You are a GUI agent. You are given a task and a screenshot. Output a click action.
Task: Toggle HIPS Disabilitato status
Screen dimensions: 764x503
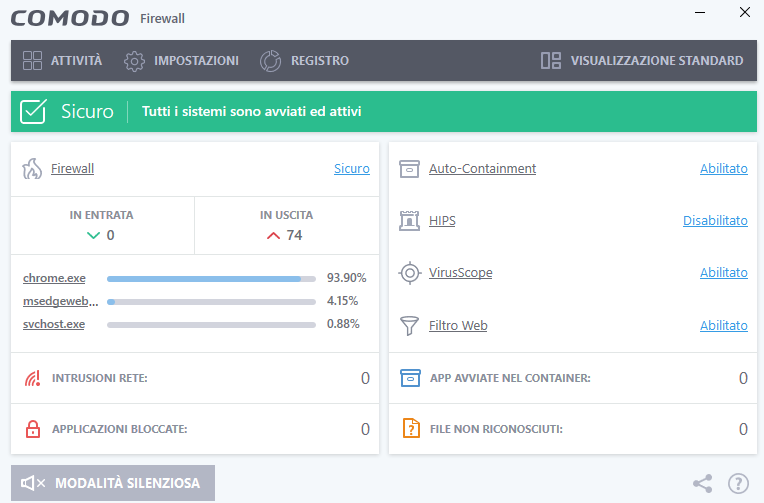(x=715, y=220)
